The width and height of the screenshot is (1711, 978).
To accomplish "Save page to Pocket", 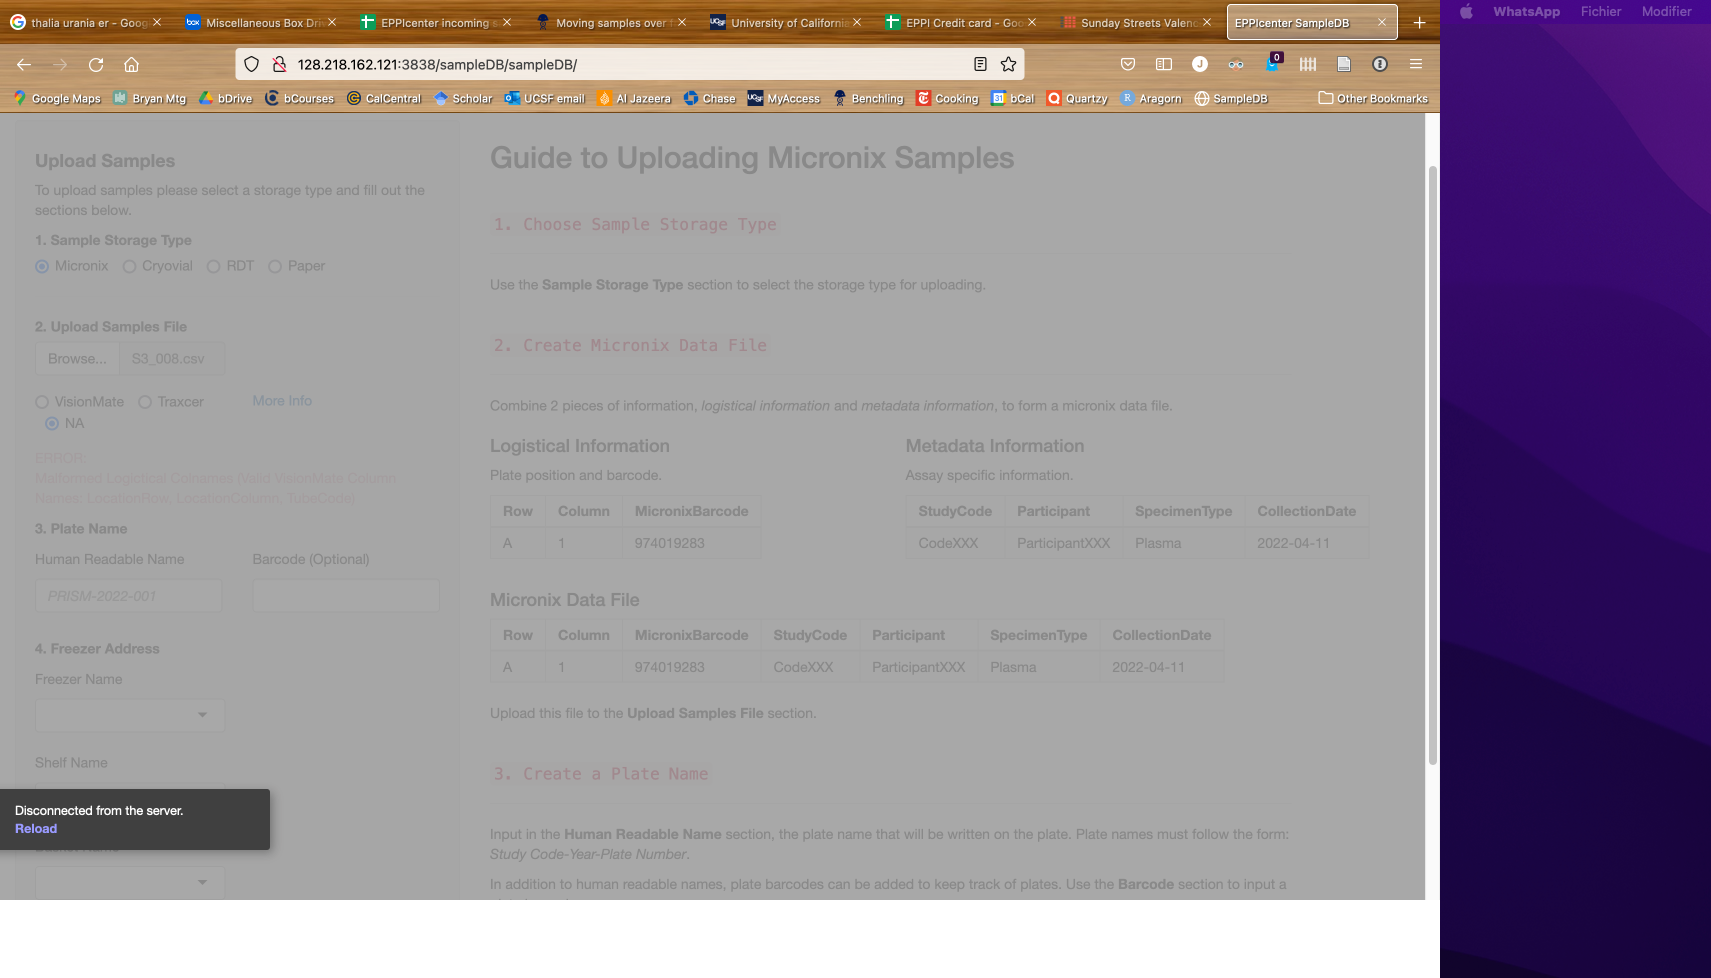I will 1128,63.
